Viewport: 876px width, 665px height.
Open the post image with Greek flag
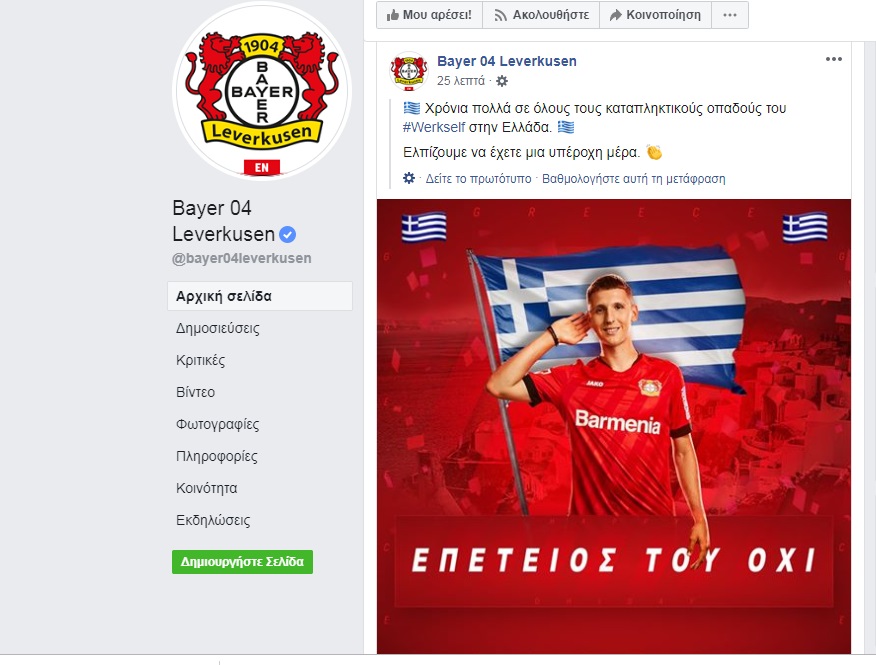pos(614,426)
